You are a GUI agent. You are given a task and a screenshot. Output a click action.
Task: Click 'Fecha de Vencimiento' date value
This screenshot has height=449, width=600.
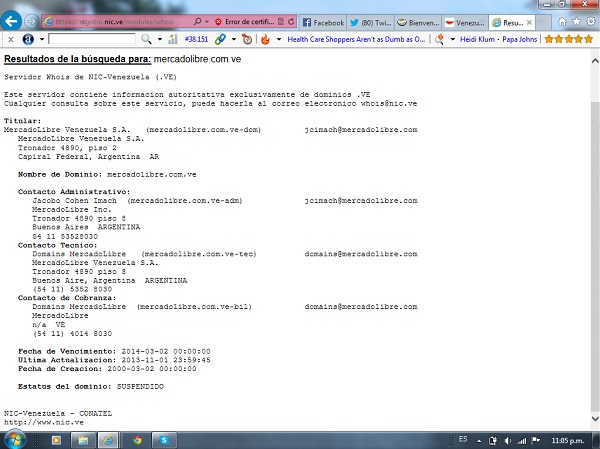[x=166, y=351]
